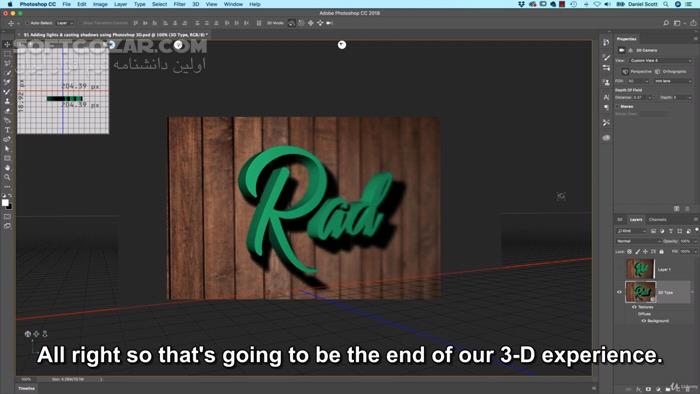Open the 3D menu
Image resolution: width=700 pixels, height=394 pixels.
[196, 4]
